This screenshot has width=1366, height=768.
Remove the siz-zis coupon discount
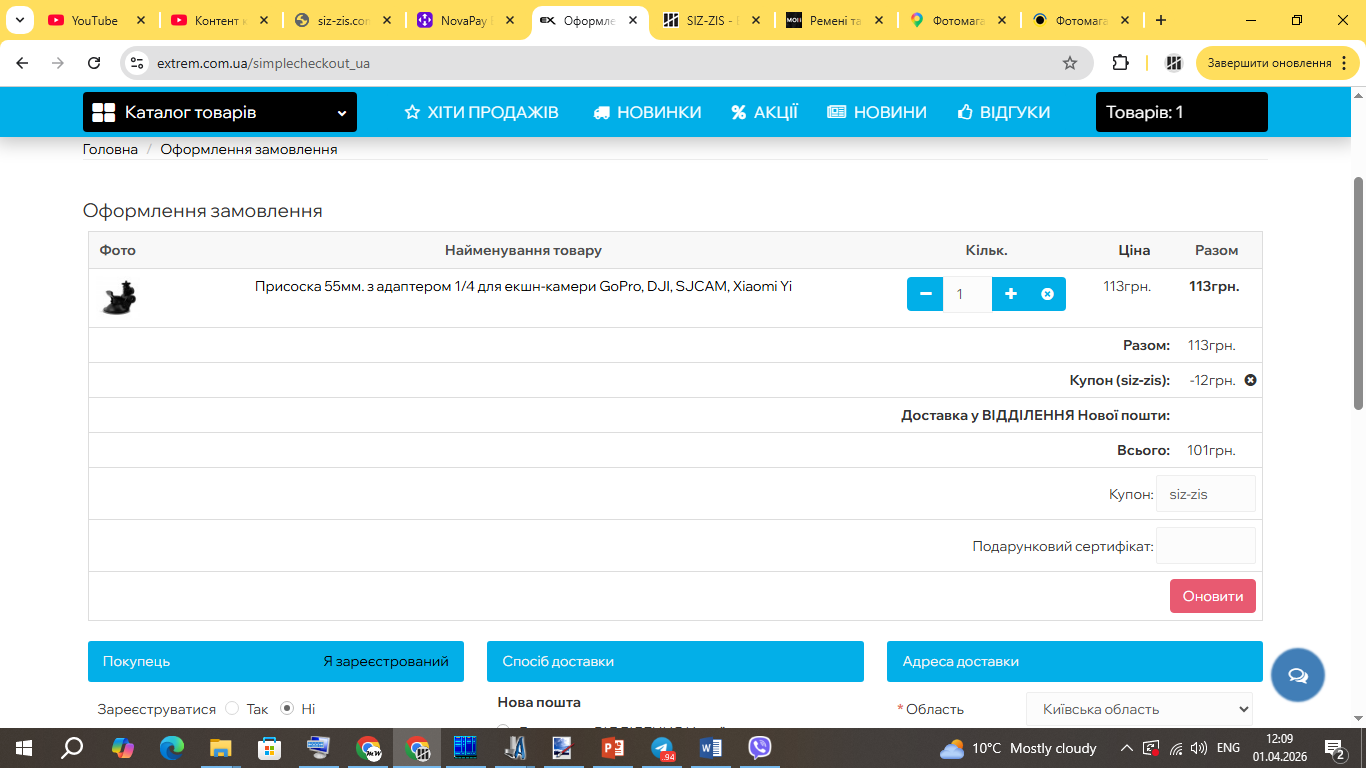click(1250, 380)
